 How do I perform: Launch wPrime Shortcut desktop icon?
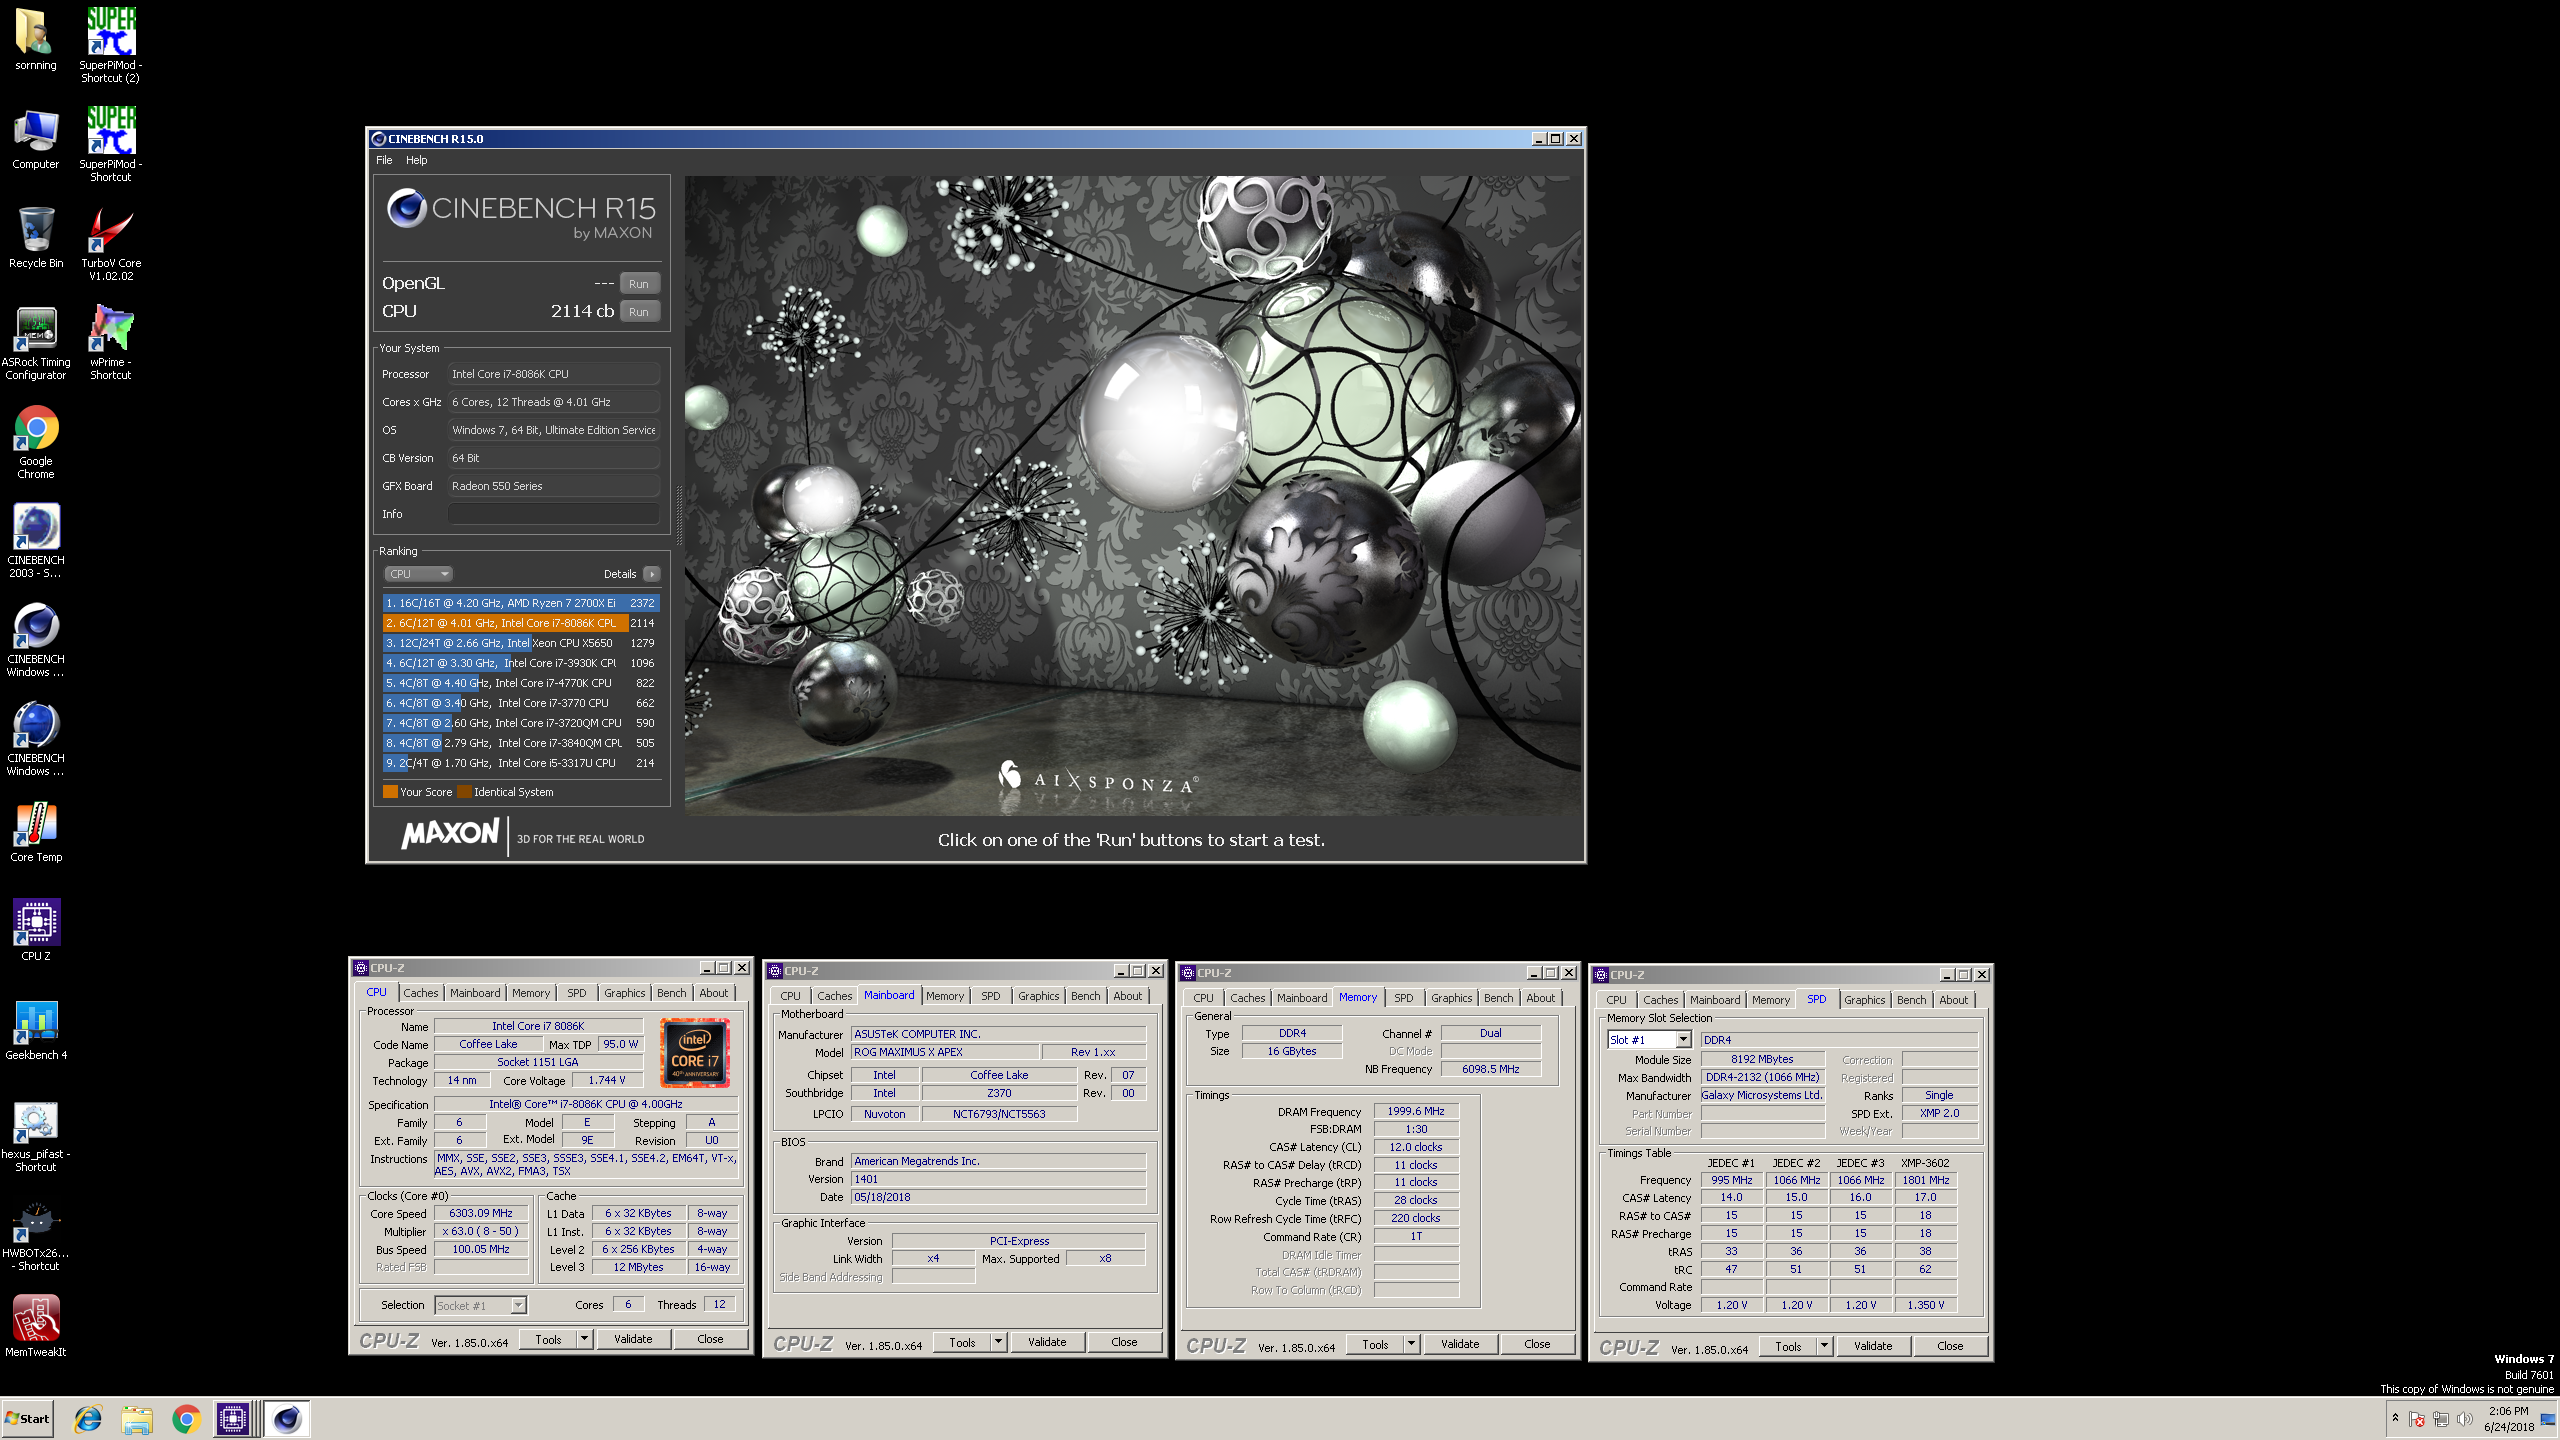110,343
